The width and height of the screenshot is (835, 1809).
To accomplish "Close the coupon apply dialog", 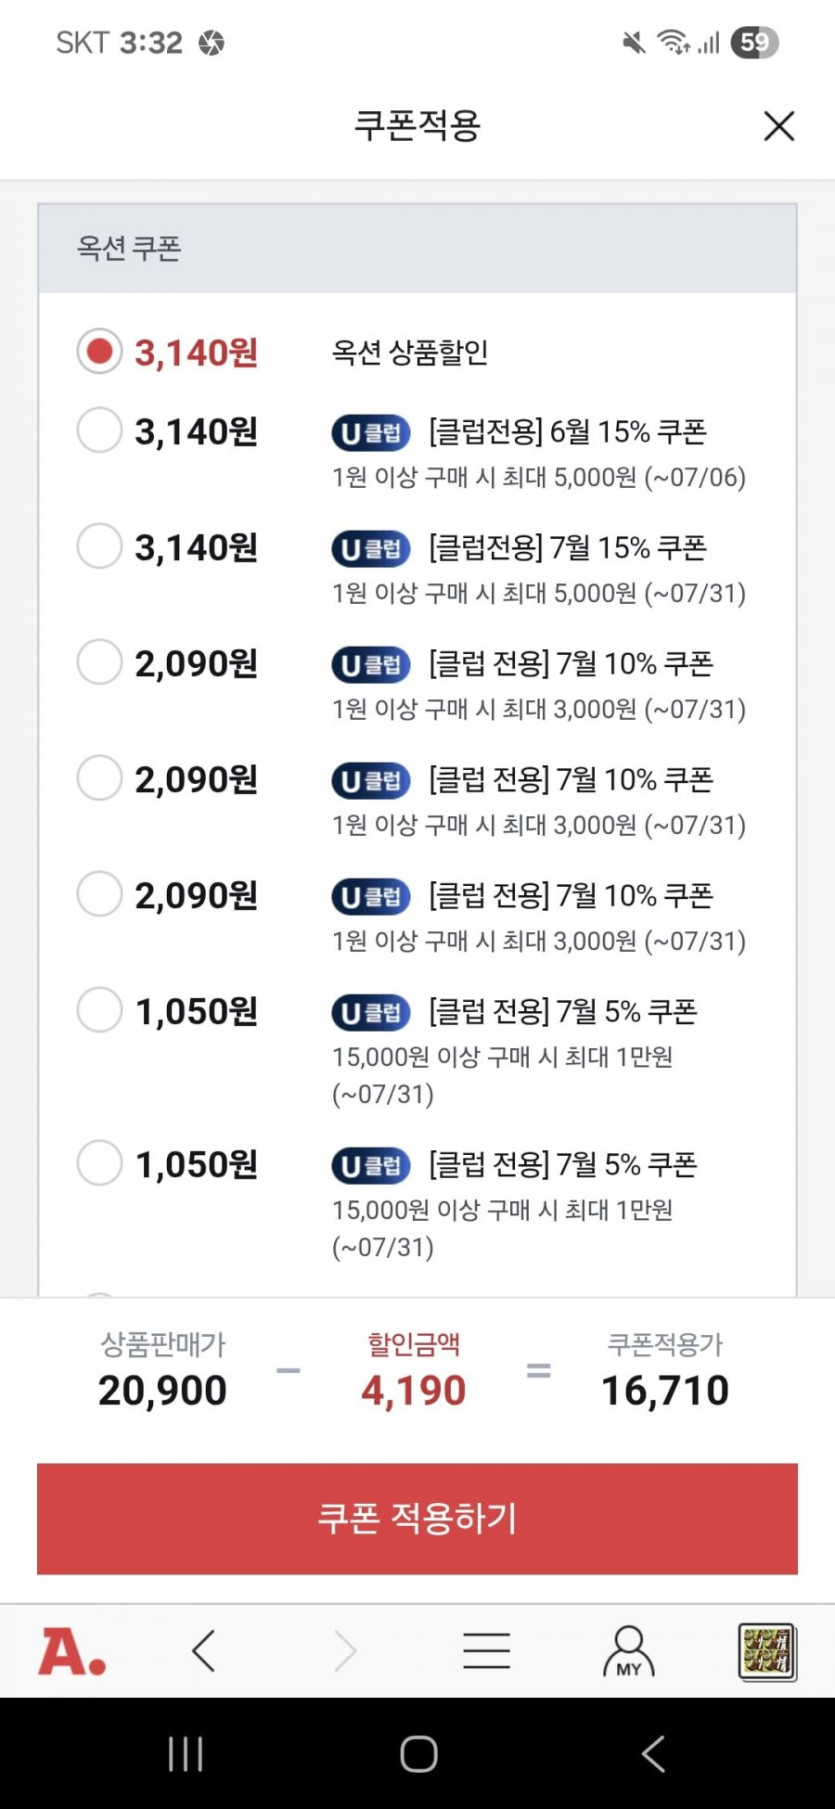I will pos(778,126).
